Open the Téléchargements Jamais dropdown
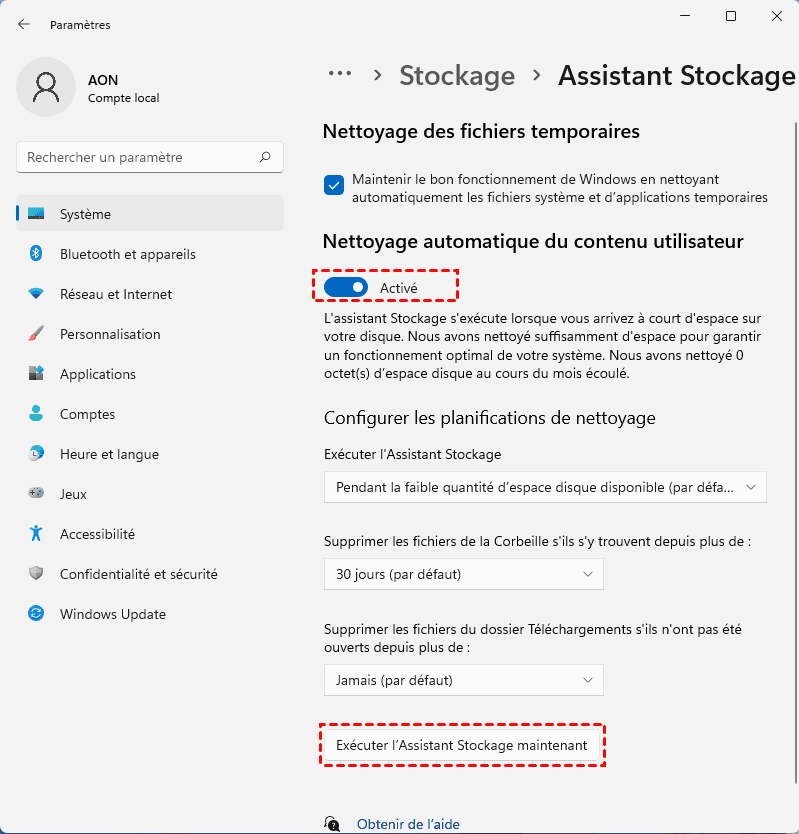The height and width of the screenshot is (834, 799). 464,680
